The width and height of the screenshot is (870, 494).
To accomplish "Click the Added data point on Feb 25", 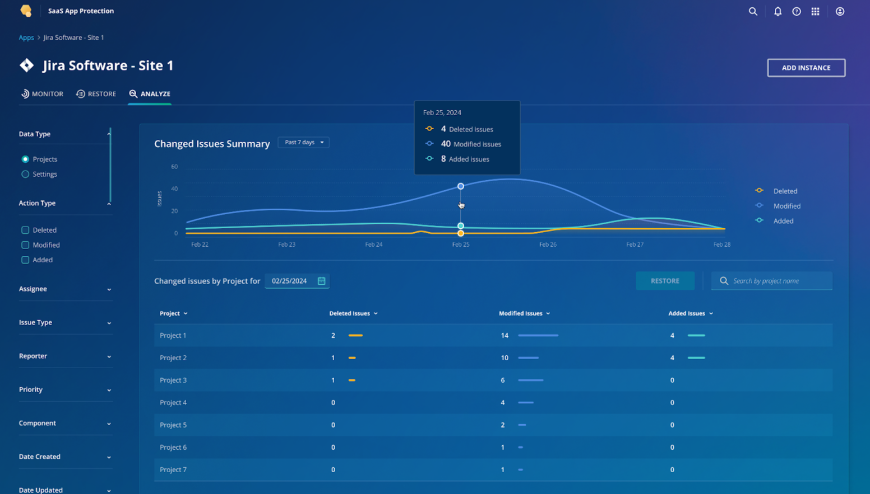I will point(461,226).
